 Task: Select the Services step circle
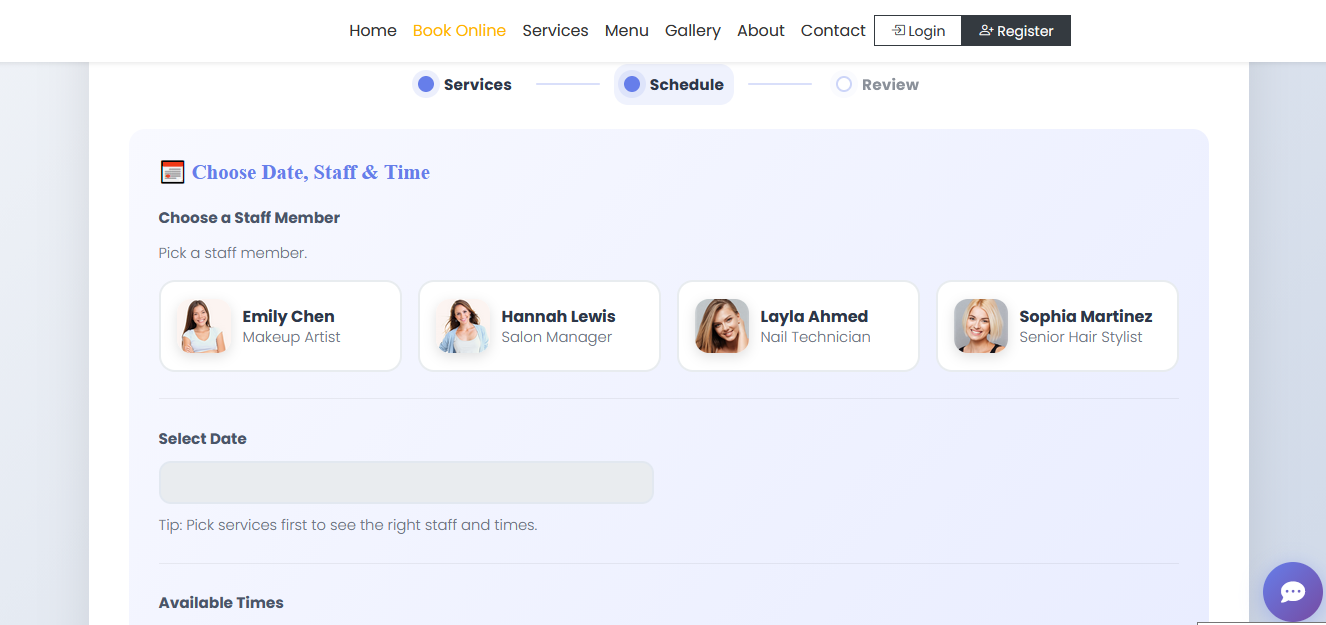[x=425, y=84]
